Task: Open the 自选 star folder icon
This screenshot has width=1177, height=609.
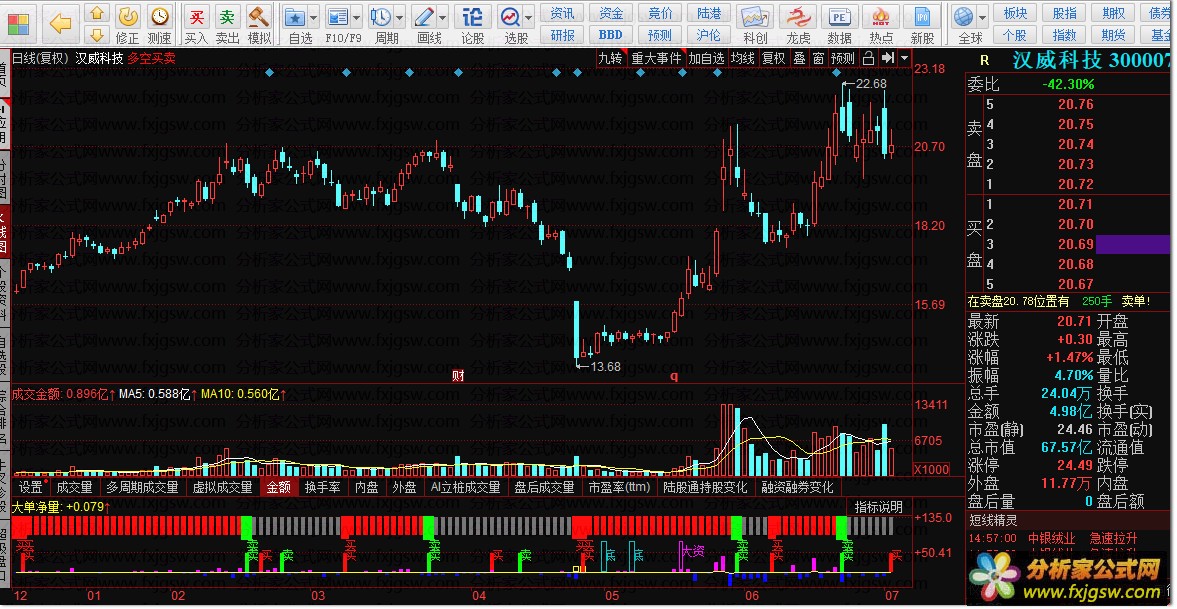Action: [294, 17]
